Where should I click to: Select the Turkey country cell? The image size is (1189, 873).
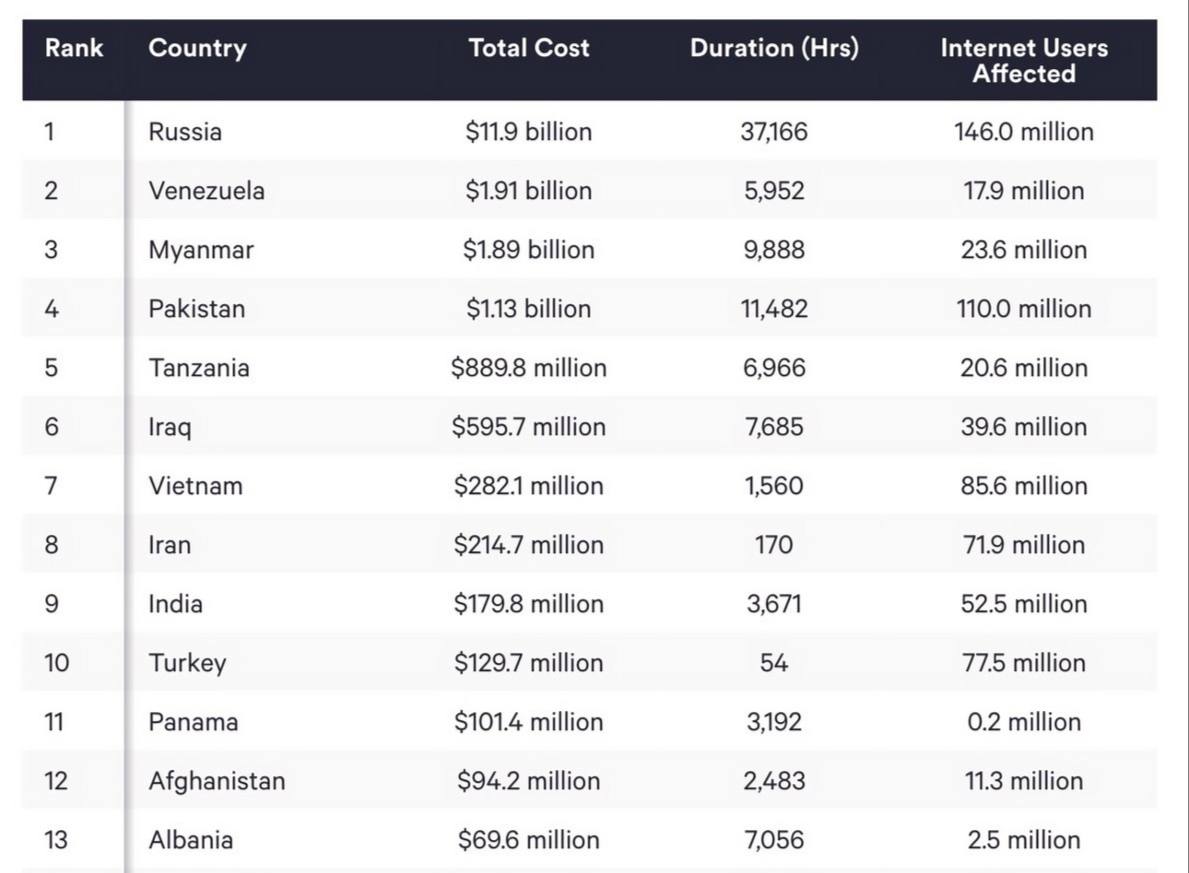[187, 663]
